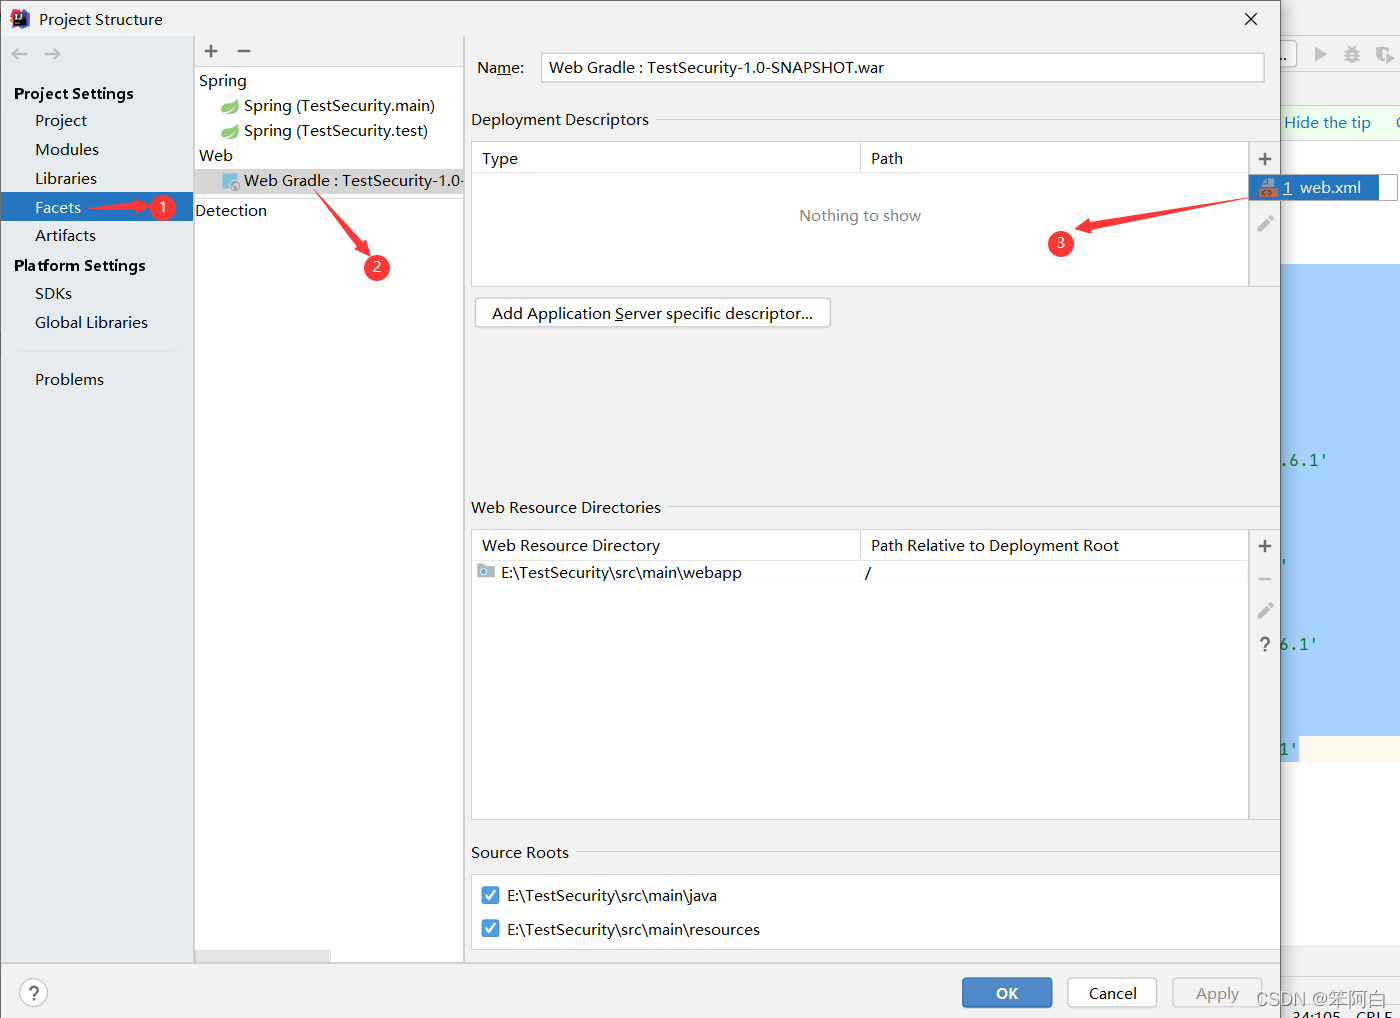Image resolution: width=1400 pixels, height=1018 pixels.
Task: Click the IntelliJ Project Structure window icon
Action: click(20, 19)
